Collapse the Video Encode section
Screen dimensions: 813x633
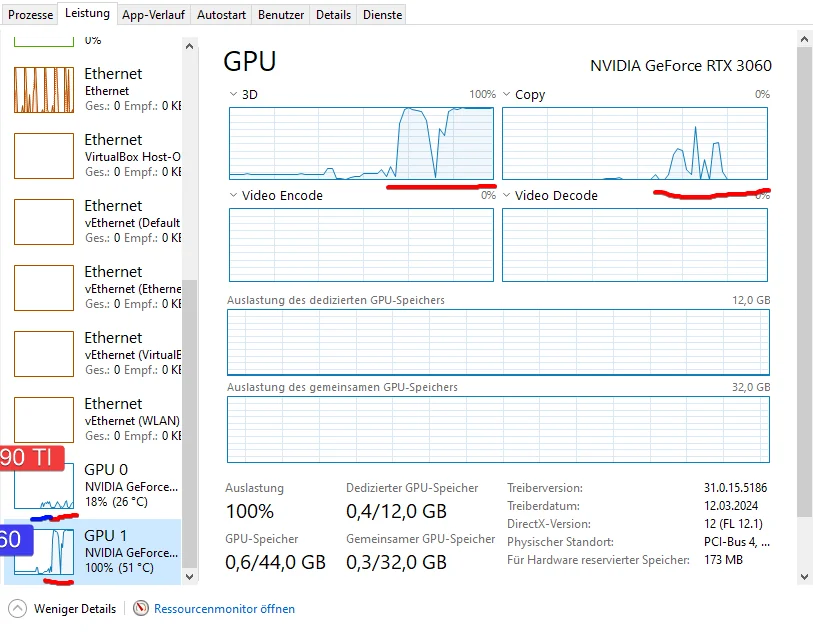point(233,195)
